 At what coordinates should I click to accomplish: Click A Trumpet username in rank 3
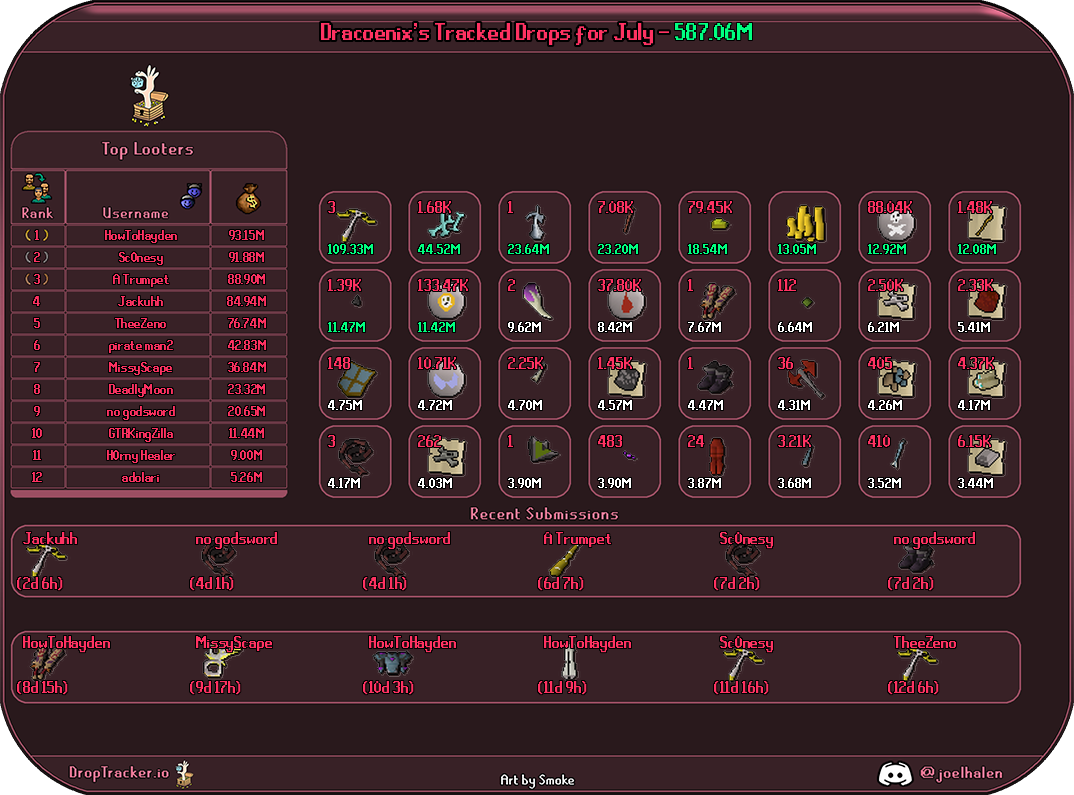pos(140,279)
